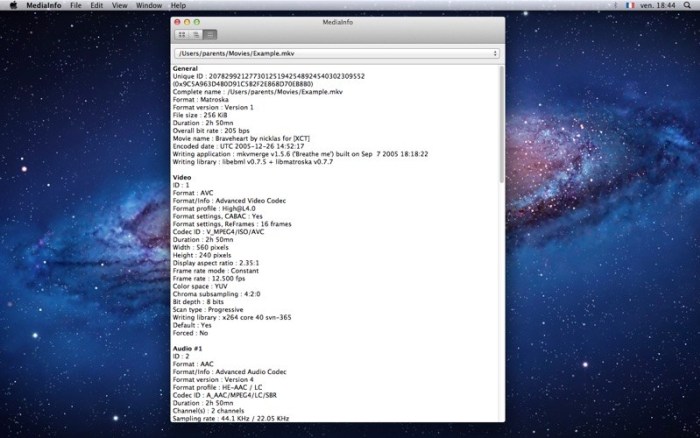700x438 pixels.
Task: Open the File menu
Action: point(76,5)
